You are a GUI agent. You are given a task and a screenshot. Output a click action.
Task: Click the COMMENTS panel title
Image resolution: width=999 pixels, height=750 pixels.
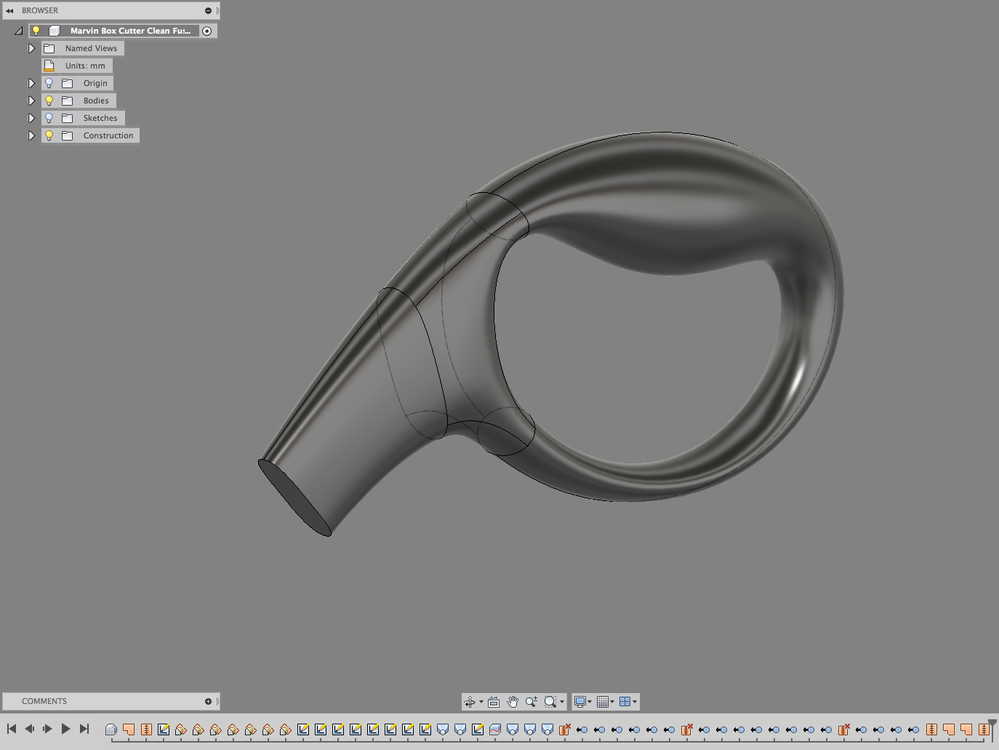44,701
